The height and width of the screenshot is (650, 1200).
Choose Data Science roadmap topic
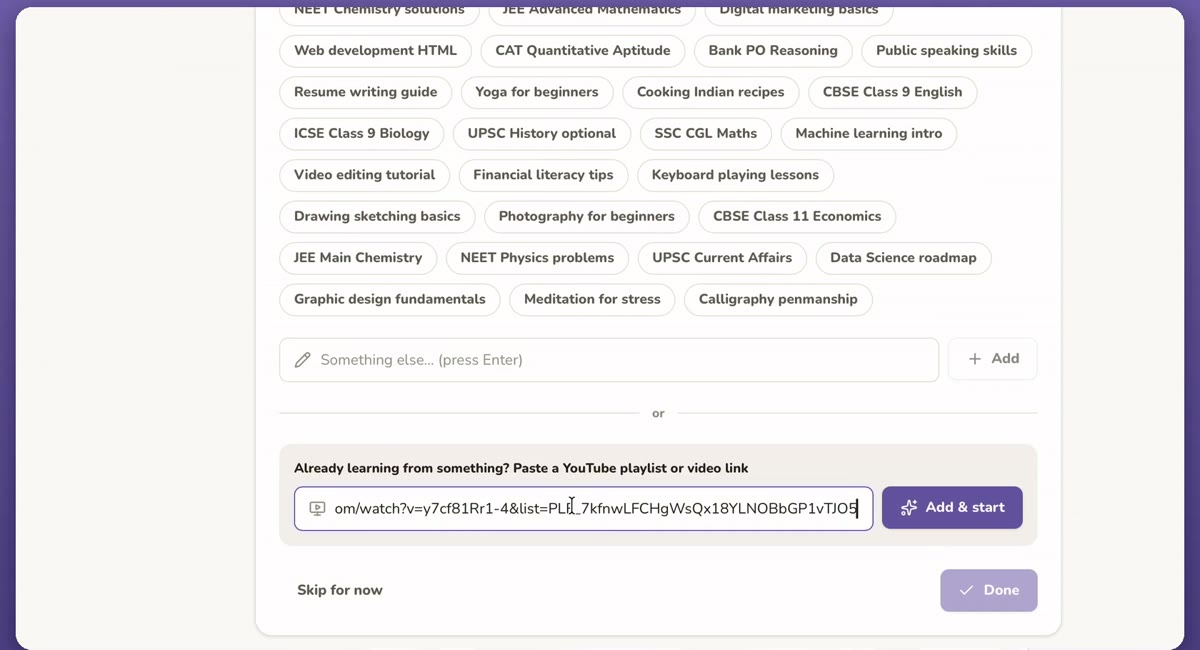903,258
